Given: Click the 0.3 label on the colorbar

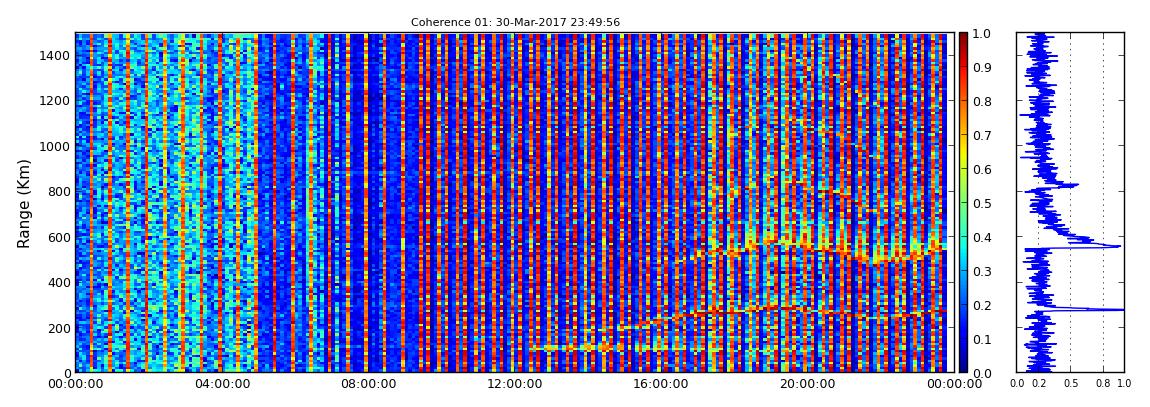Looking at the screenshot, I should click(981, 271).
